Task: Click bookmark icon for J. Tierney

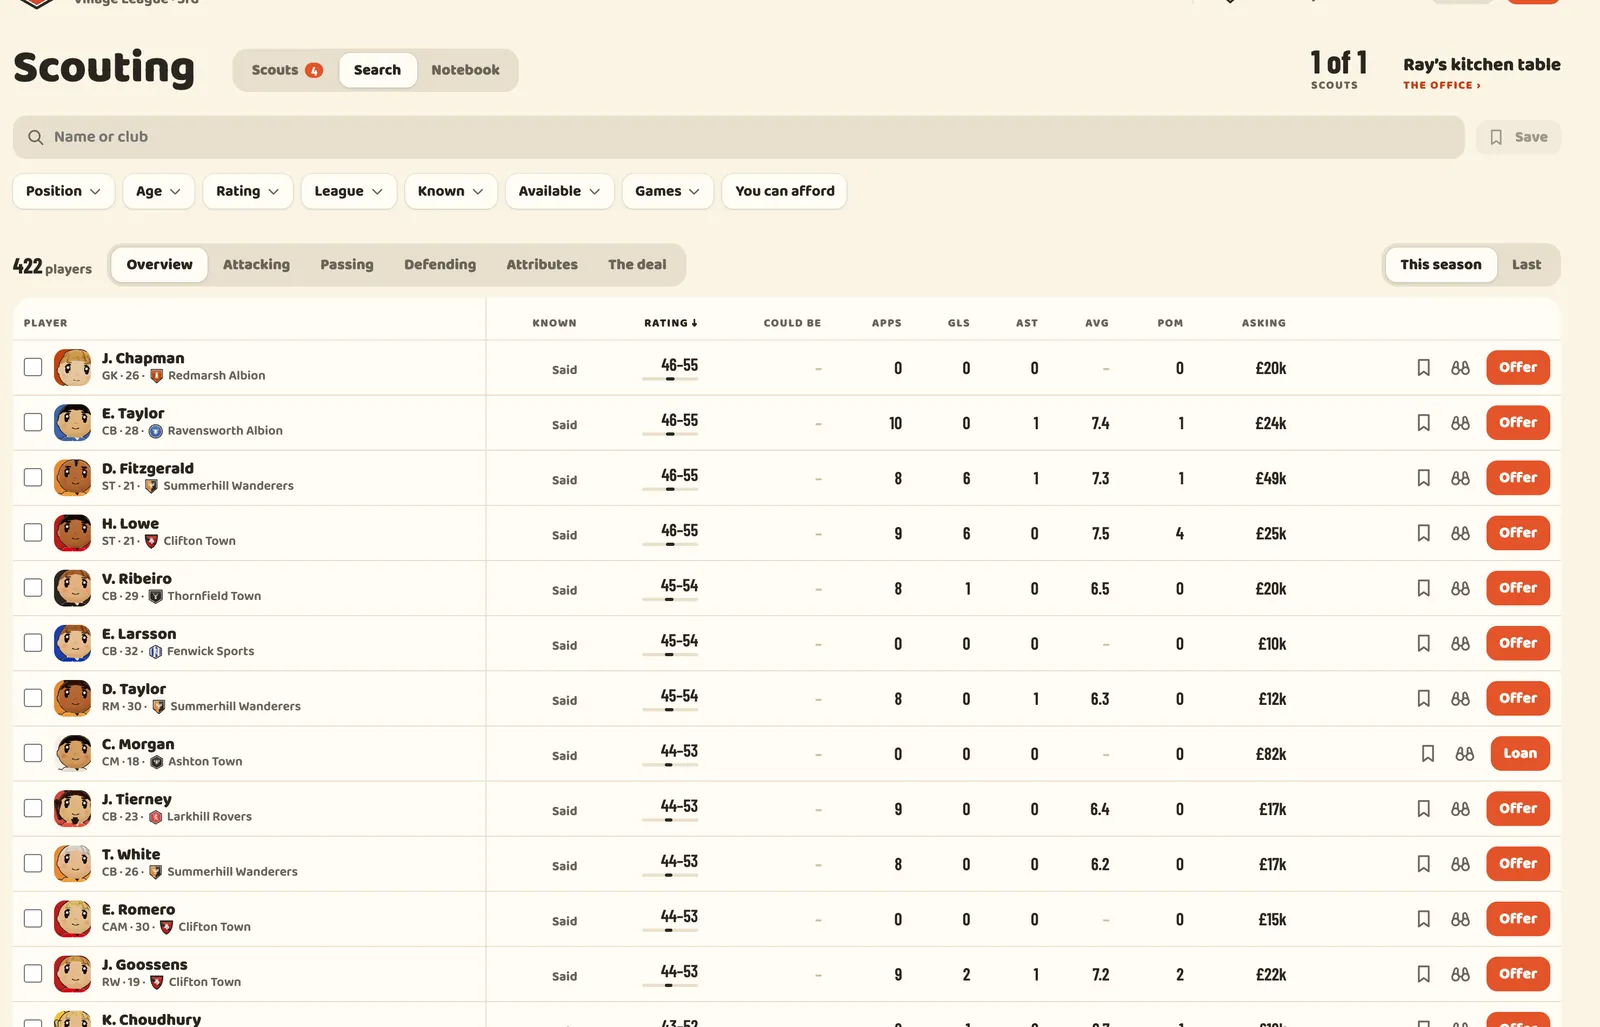Action: click(x=1423, y=808)
